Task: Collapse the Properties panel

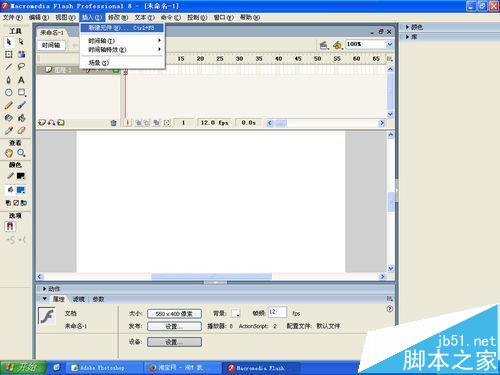Action: (x=44, y=299)
